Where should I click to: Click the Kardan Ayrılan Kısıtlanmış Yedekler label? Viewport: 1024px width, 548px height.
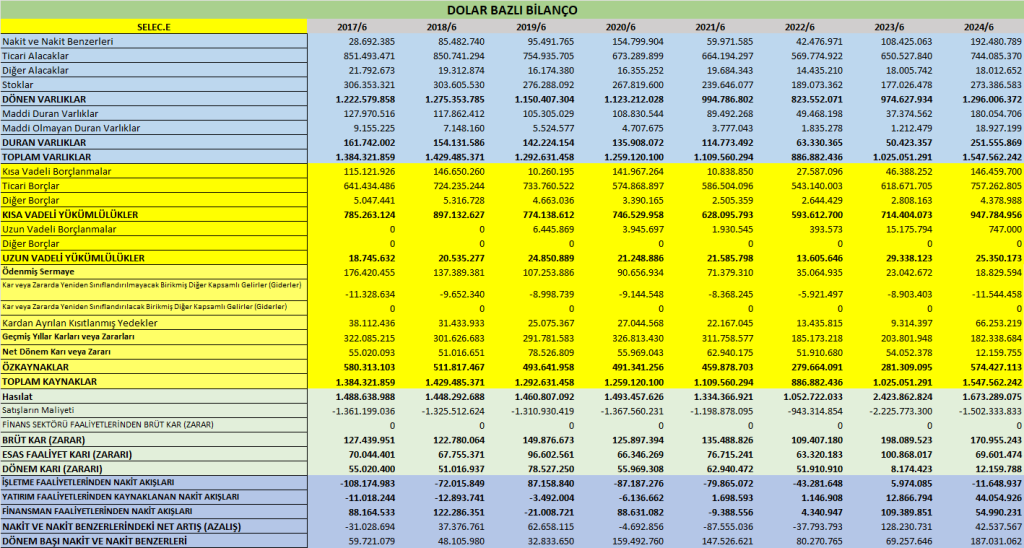tap(80, 323)
